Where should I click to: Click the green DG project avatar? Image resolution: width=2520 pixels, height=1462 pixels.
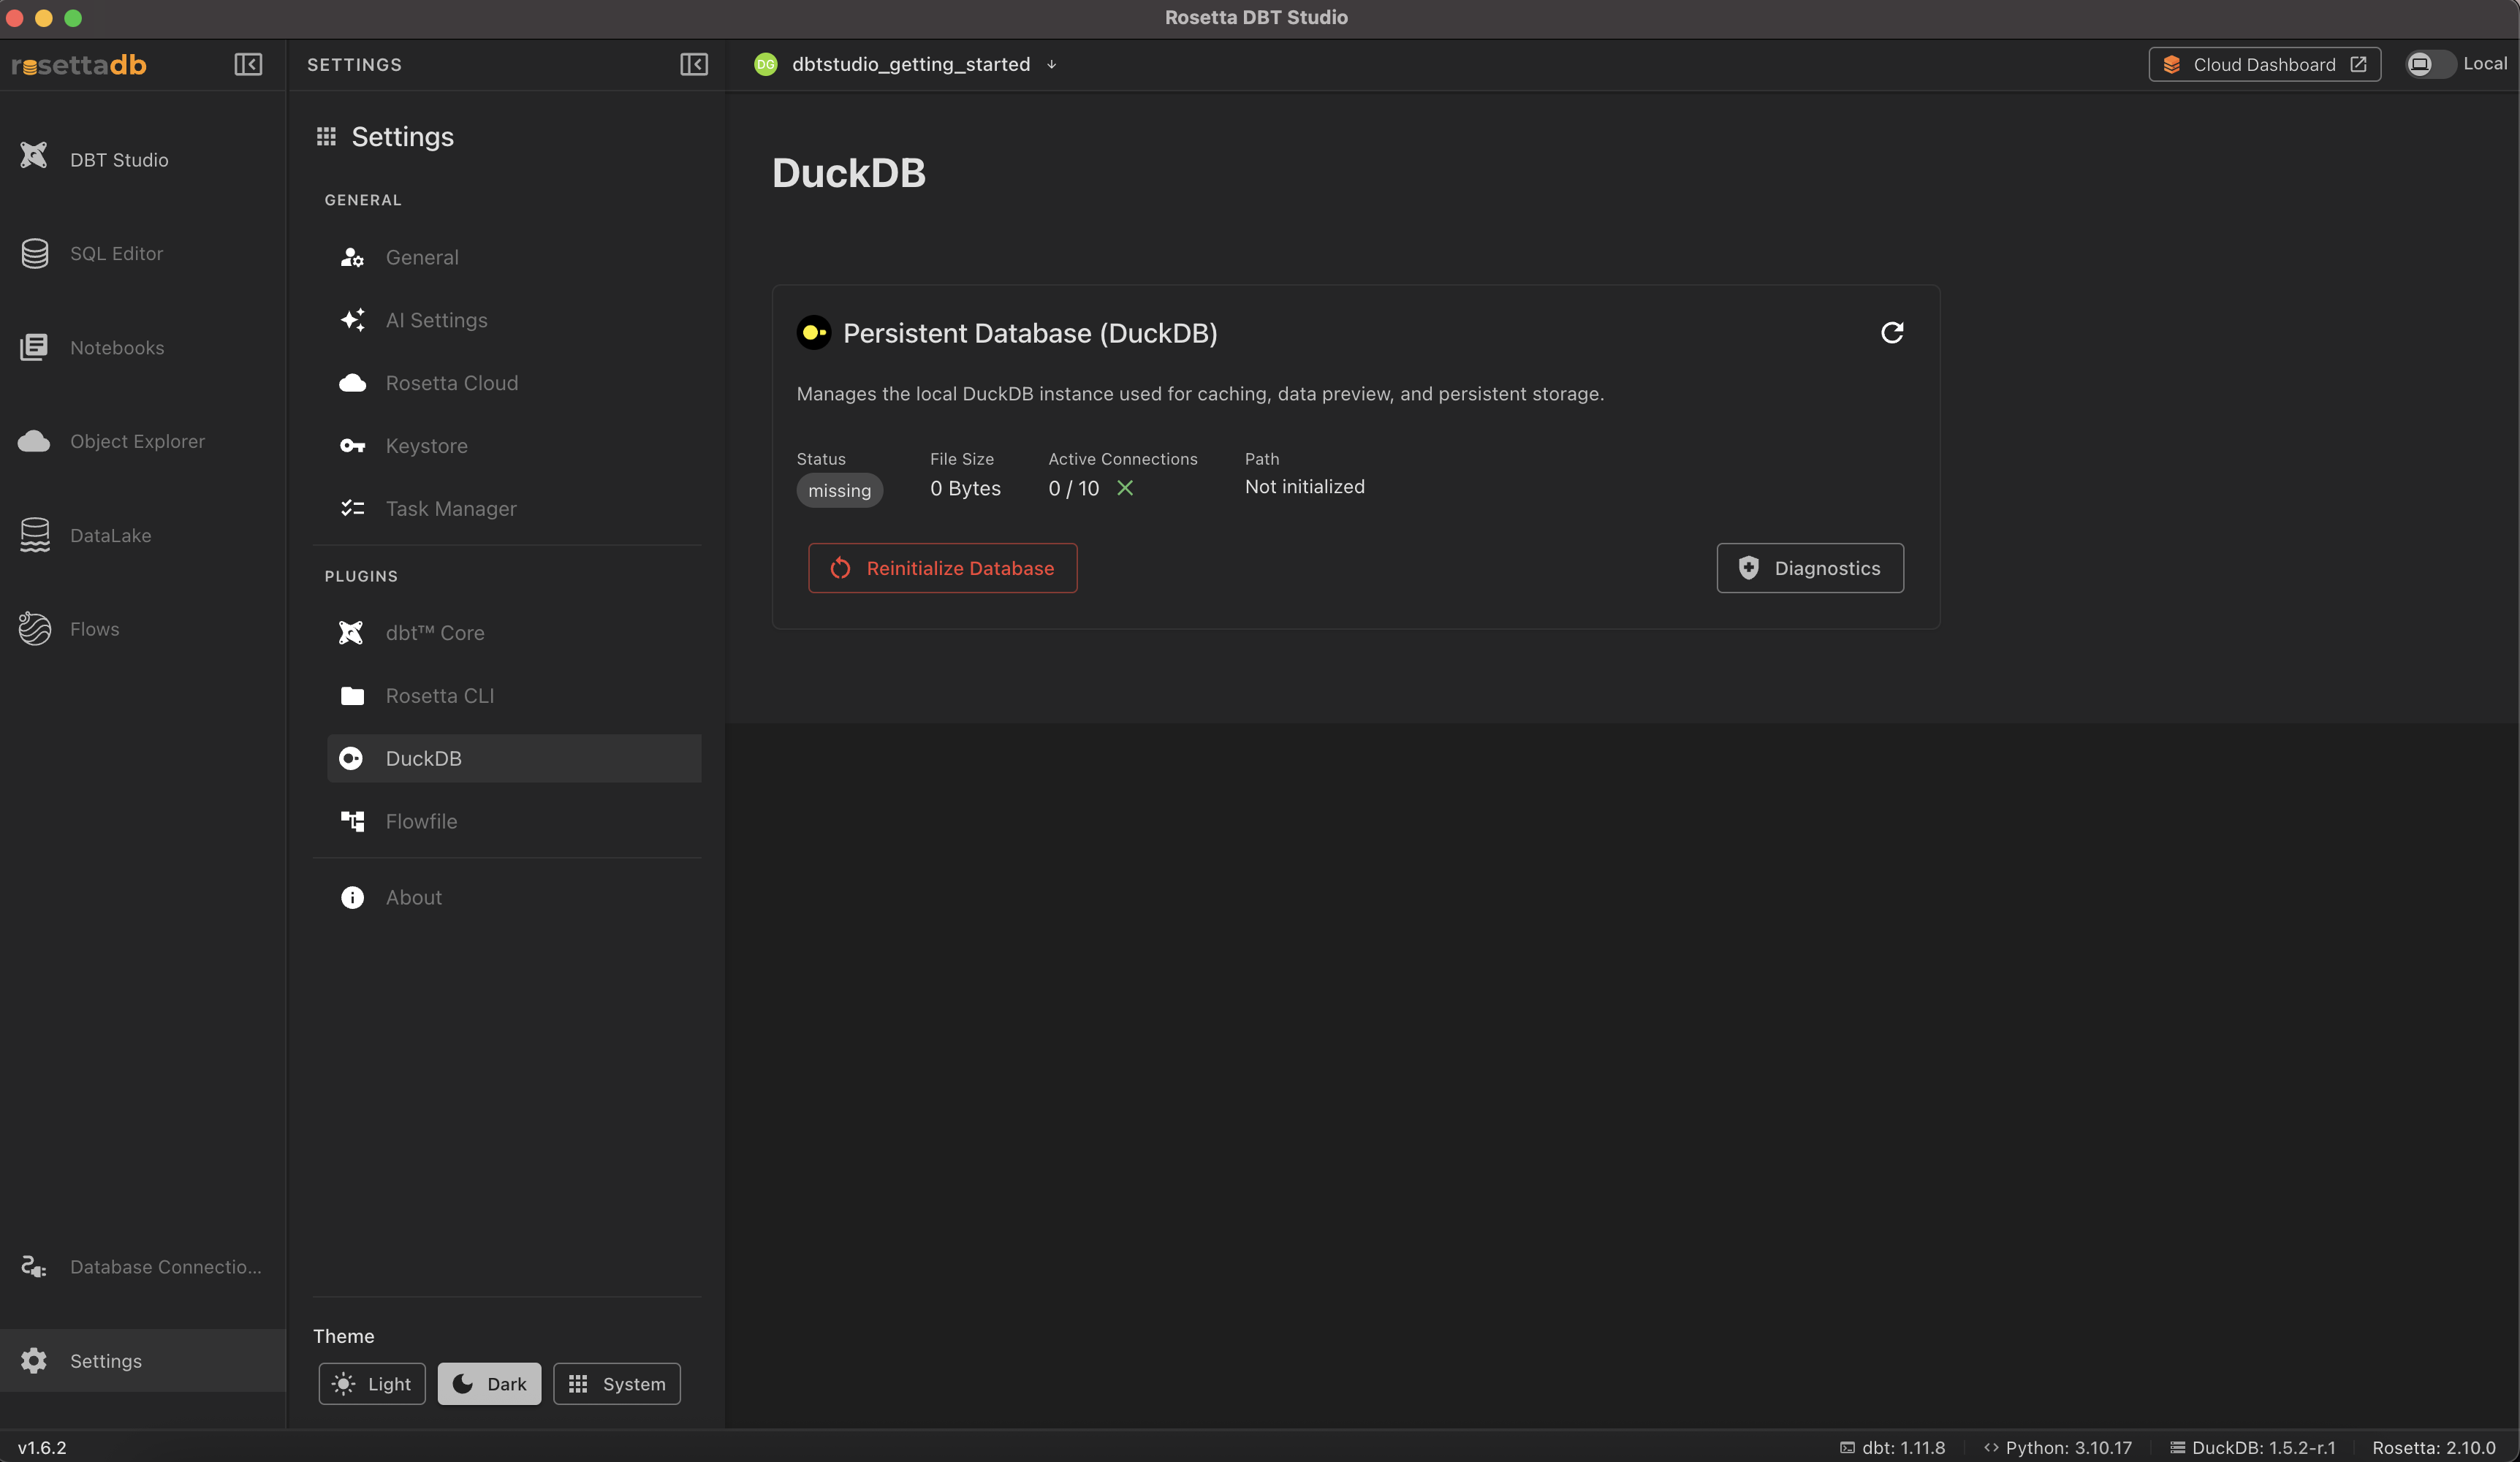pos(765,64)
